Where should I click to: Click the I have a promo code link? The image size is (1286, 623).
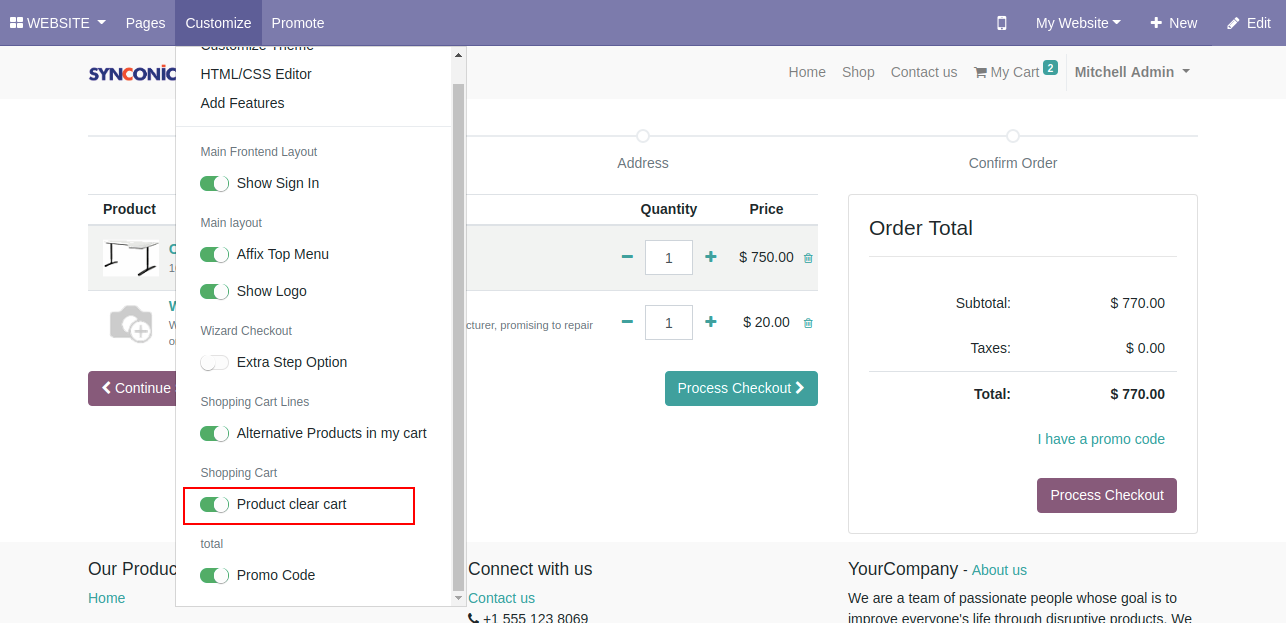(x=1101, y=439)
